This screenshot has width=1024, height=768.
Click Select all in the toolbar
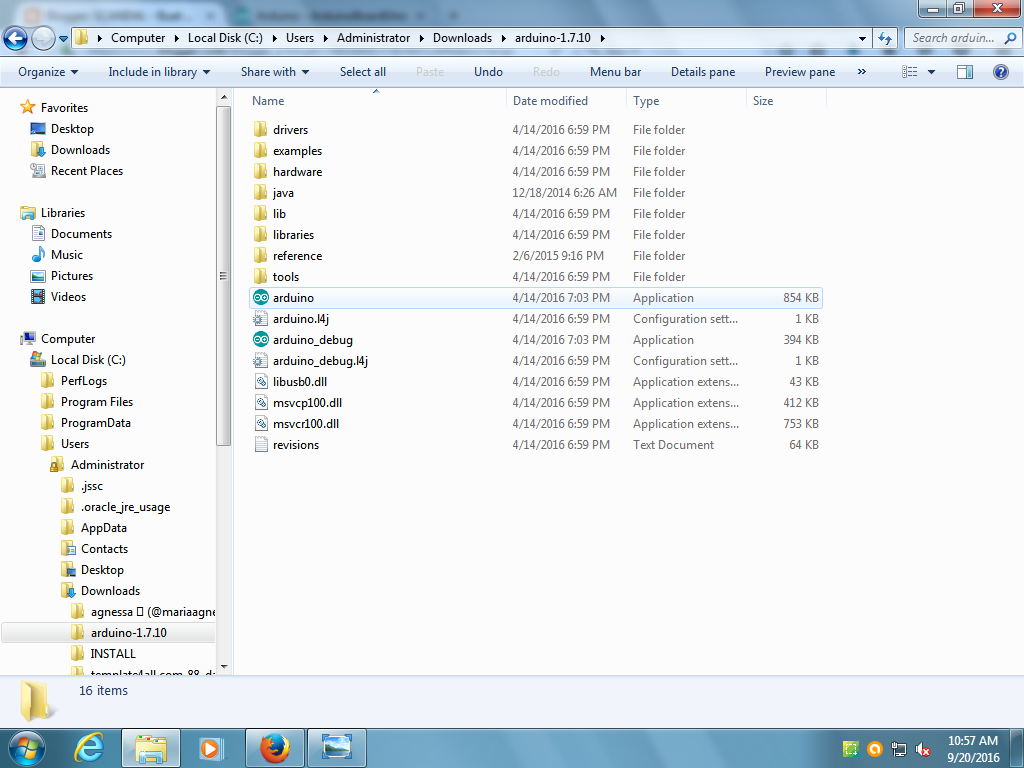coord(362,72)
